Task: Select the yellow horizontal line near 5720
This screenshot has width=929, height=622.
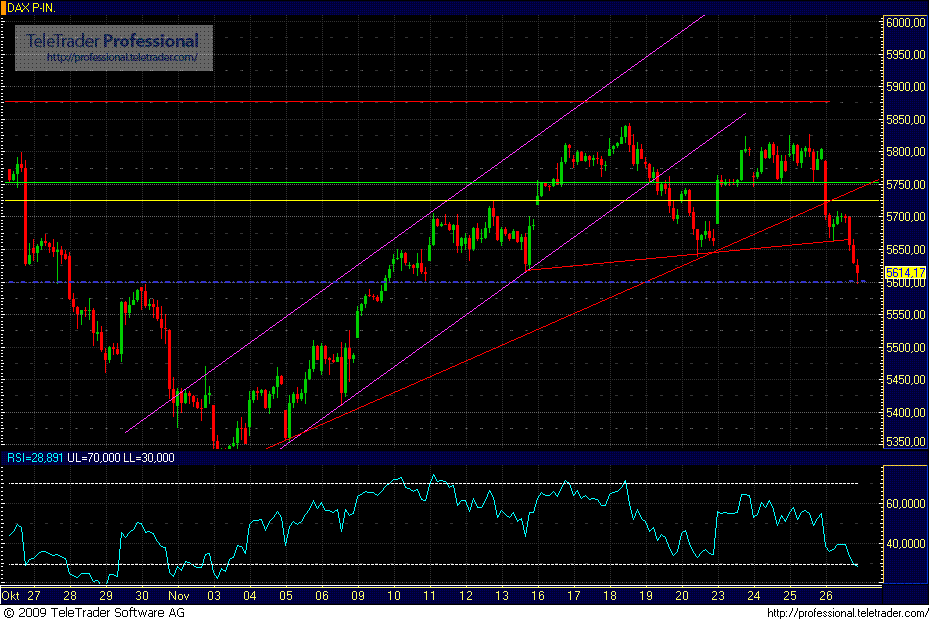Action: pos(400,200)
